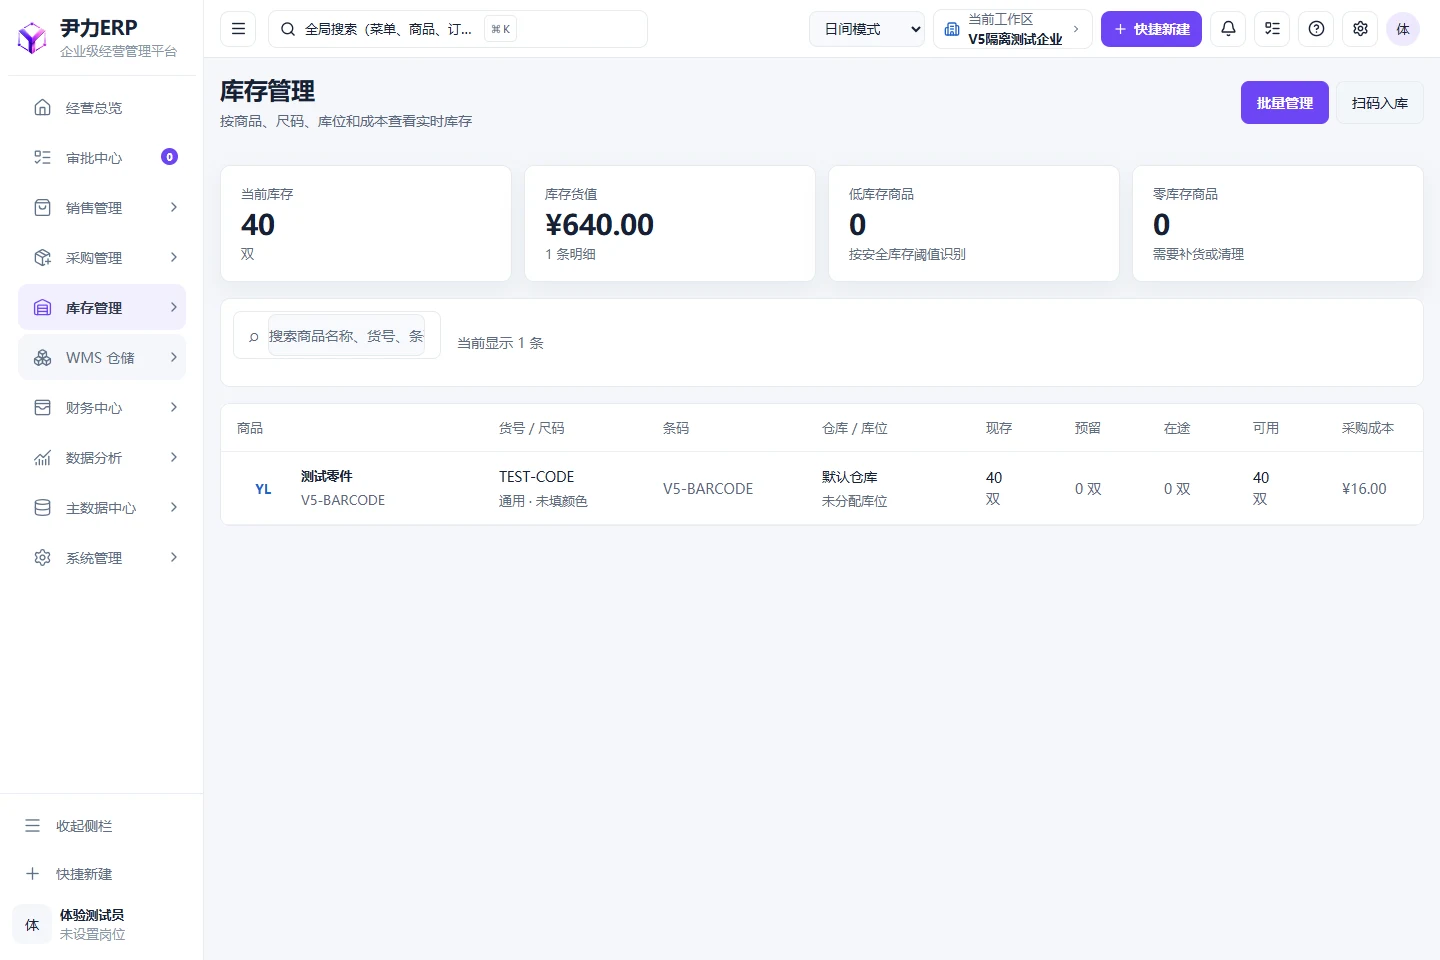Click the 扫码入库 button

(x=1380, y=103)
